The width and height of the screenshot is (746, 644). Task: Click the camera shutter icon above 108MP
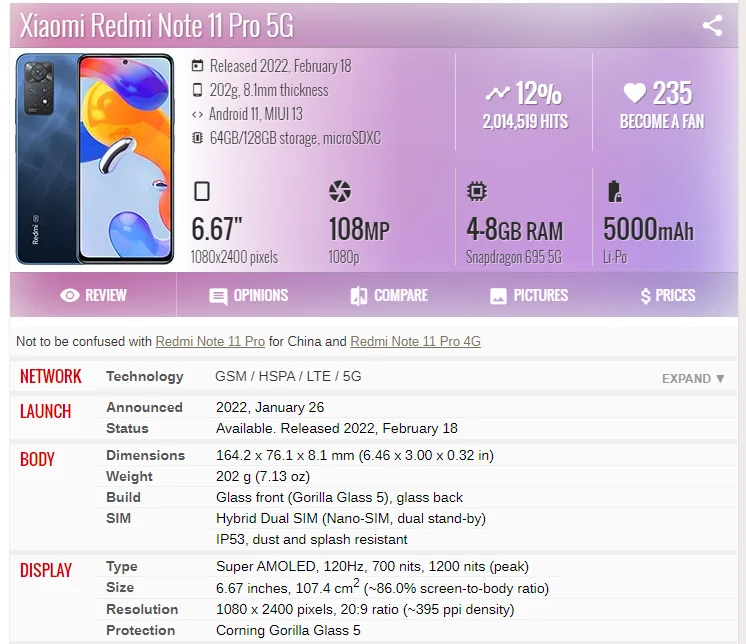[x=340, y=191]
